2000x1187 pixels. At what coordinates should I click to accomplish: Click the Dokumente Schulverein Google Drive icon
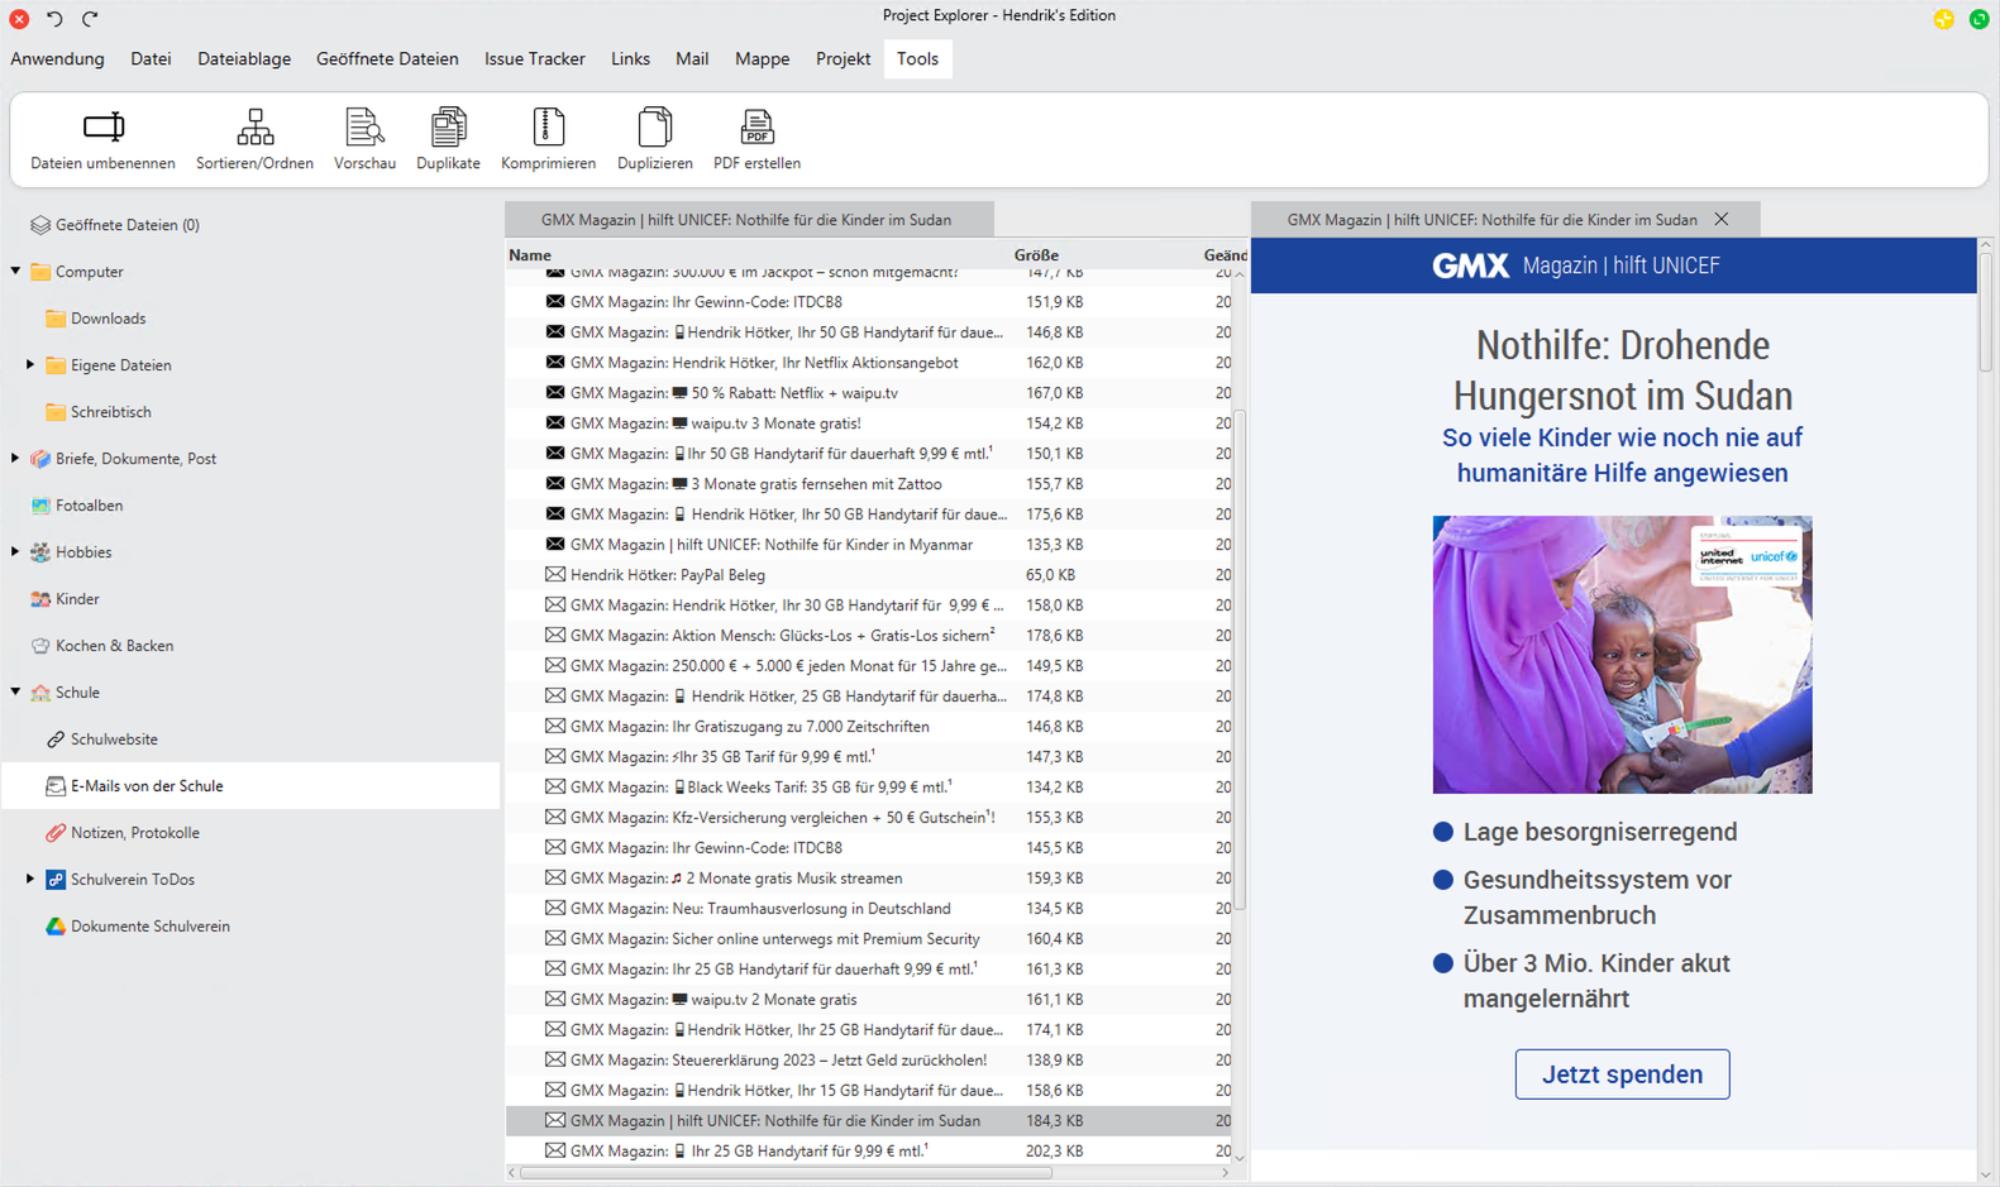pos(55,926)
